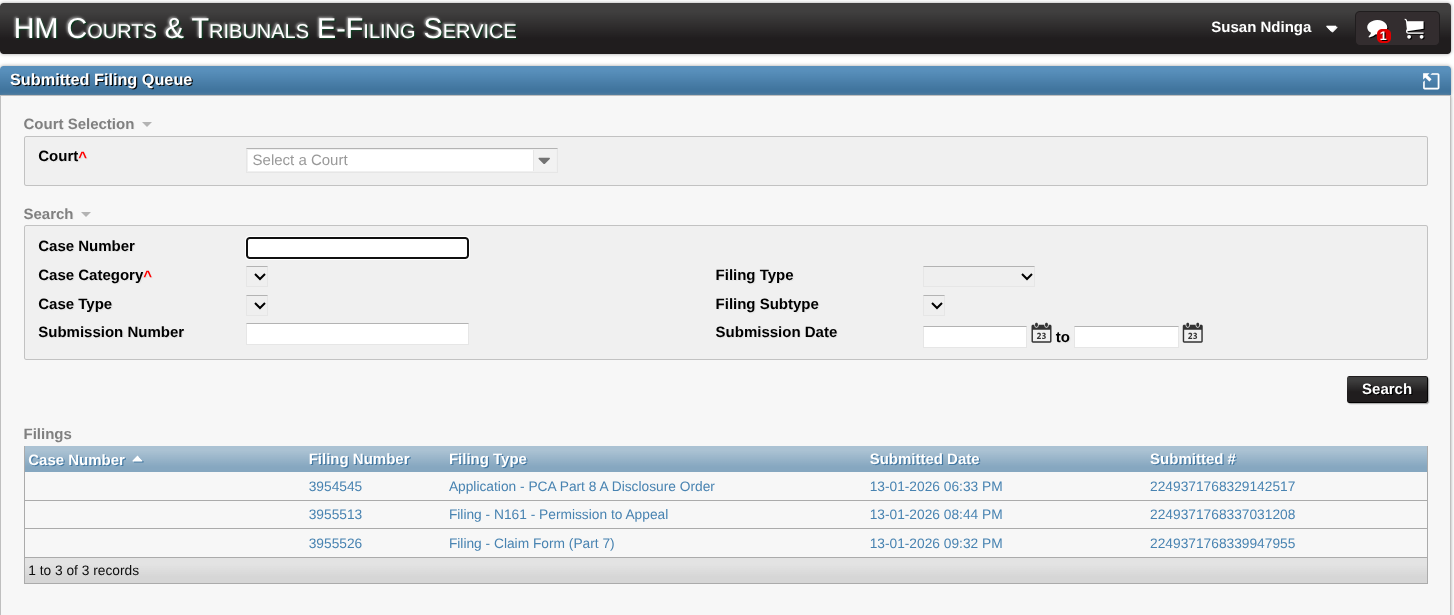
Task: Open the Submission Date start calendar icon
Action: [x=1041, y=333]
